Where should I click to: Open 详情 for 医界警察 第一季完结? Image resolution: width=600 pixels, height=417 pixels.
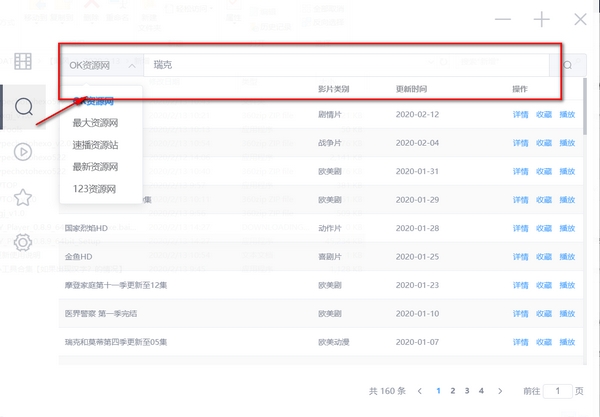520,314
